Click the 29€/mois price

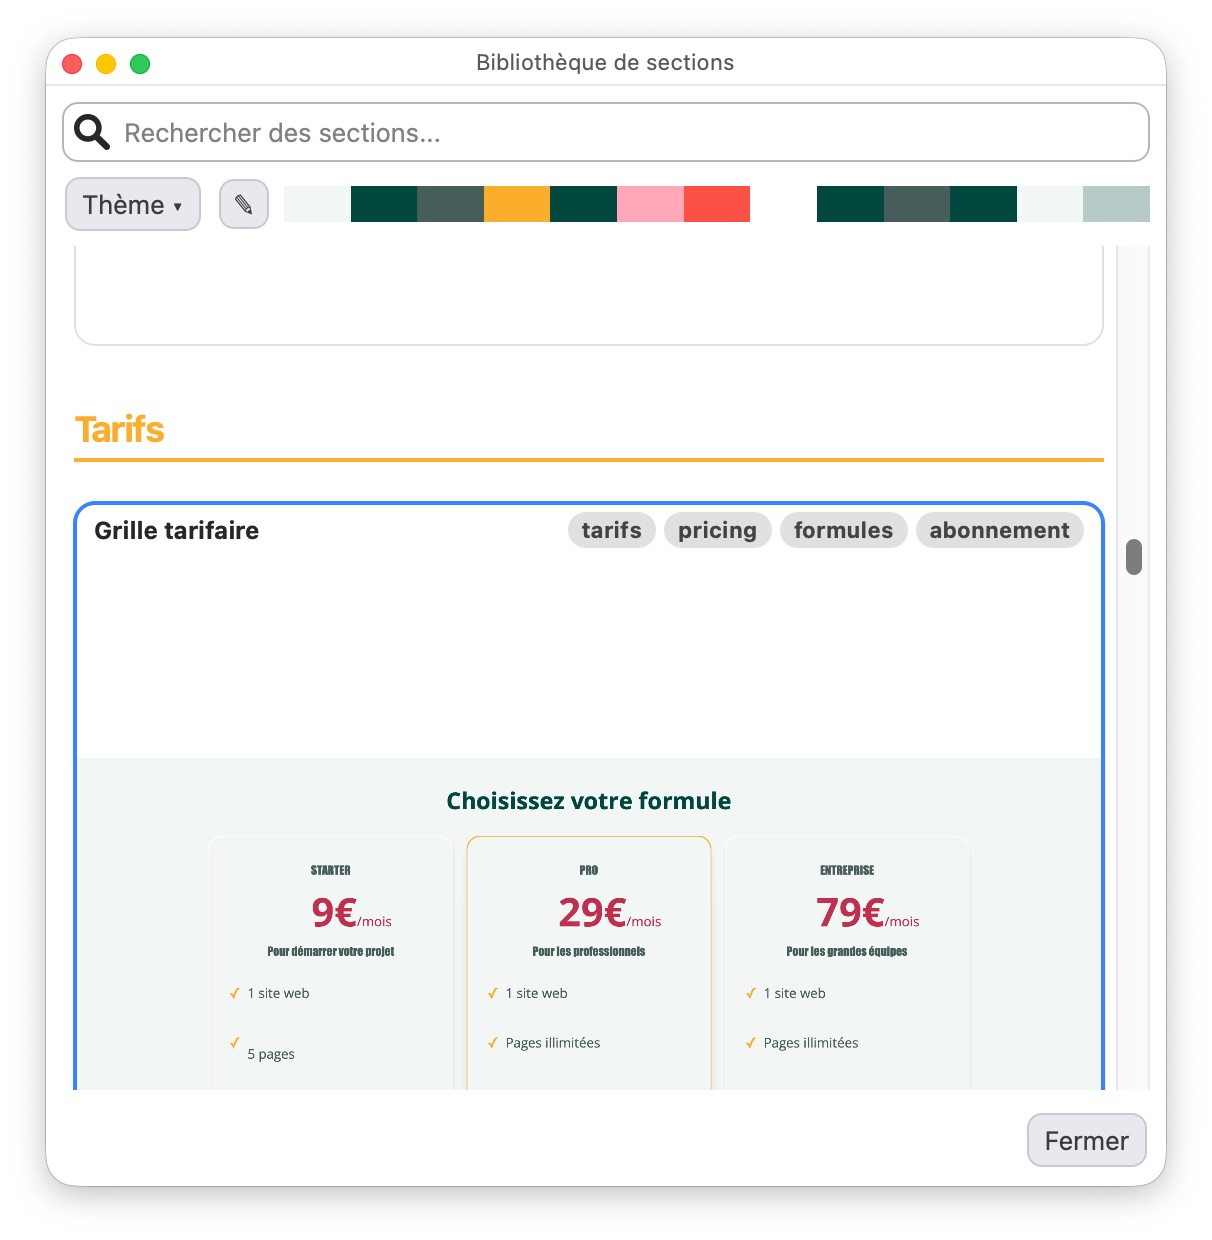[x=610, y=912]
